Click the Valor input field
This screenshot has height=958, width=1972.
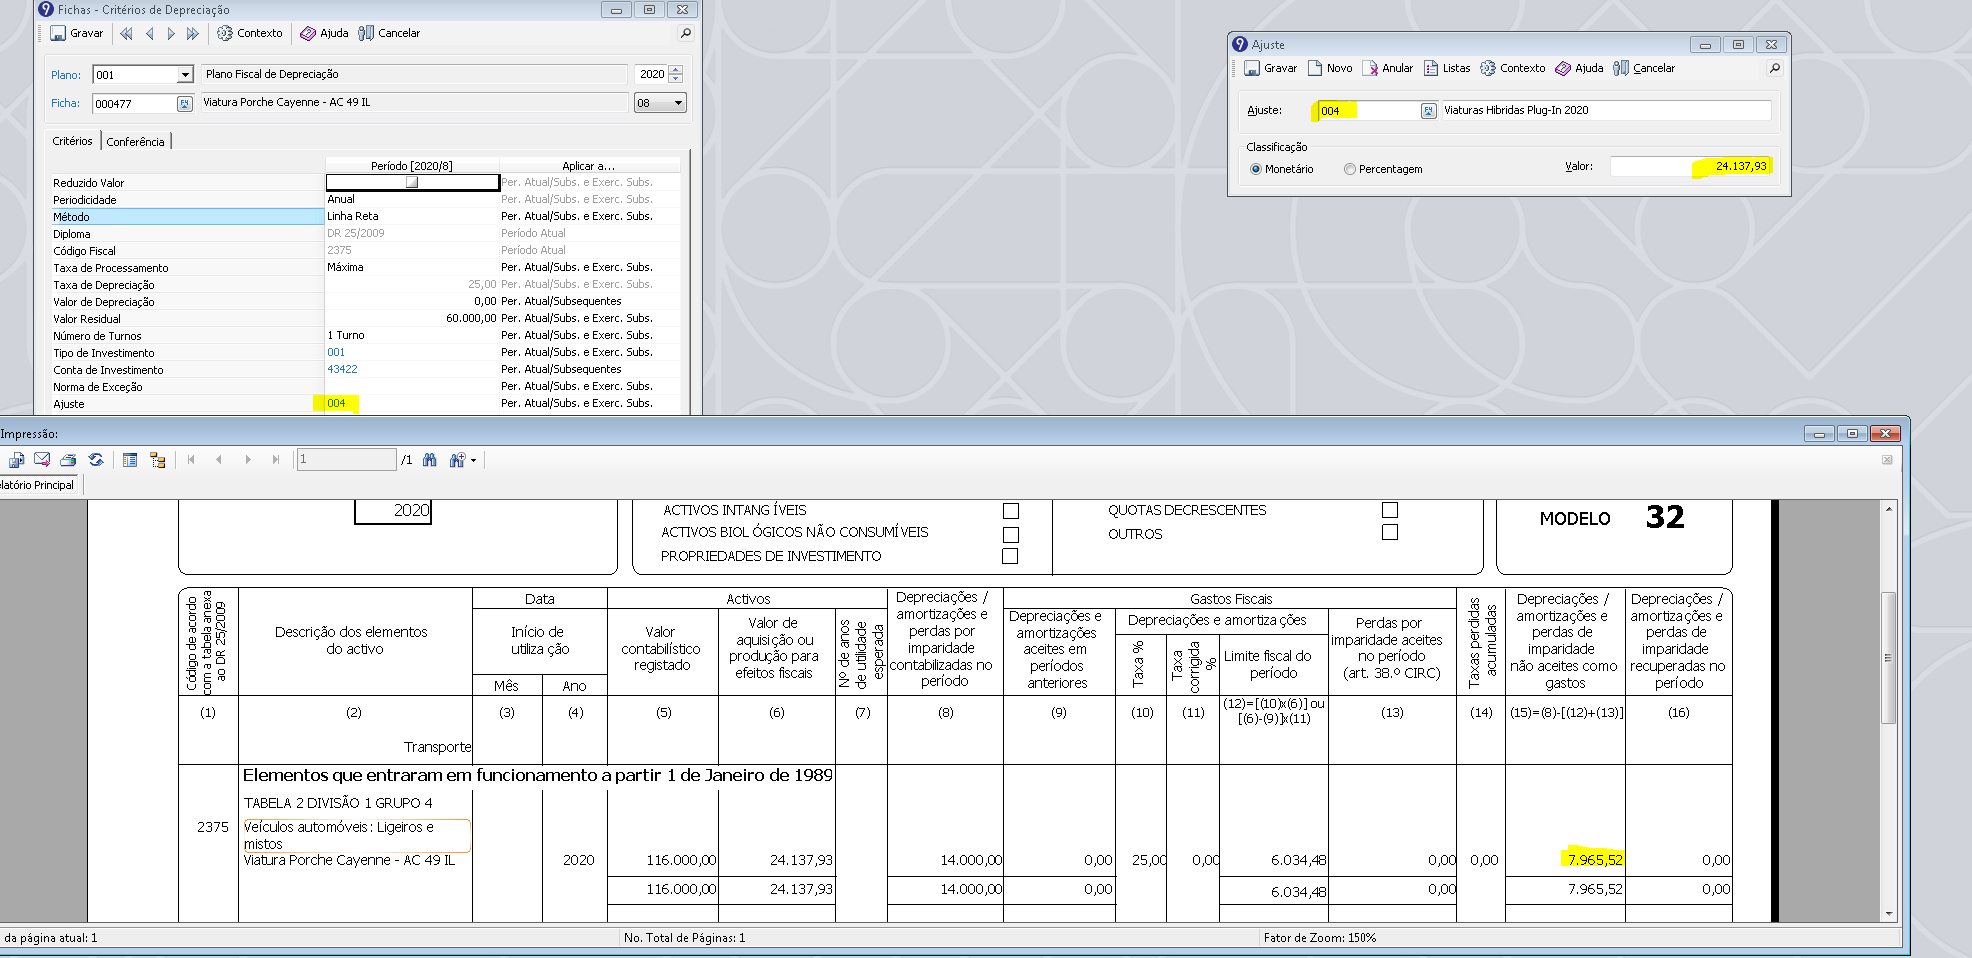point(1690,166)
